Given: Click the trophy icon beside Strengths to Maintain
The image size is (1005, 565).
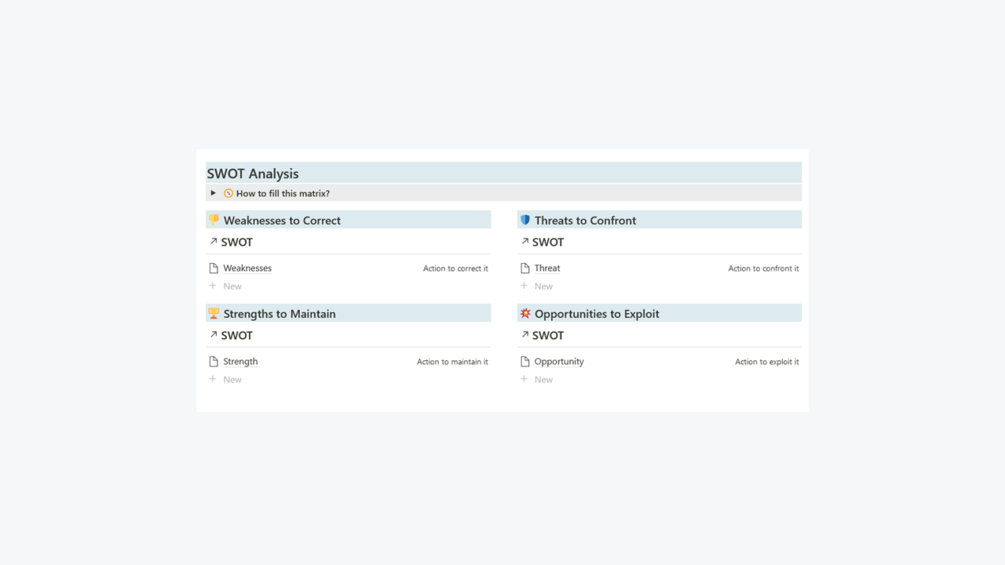Looking at the screenshot, I should click(213, 313).
